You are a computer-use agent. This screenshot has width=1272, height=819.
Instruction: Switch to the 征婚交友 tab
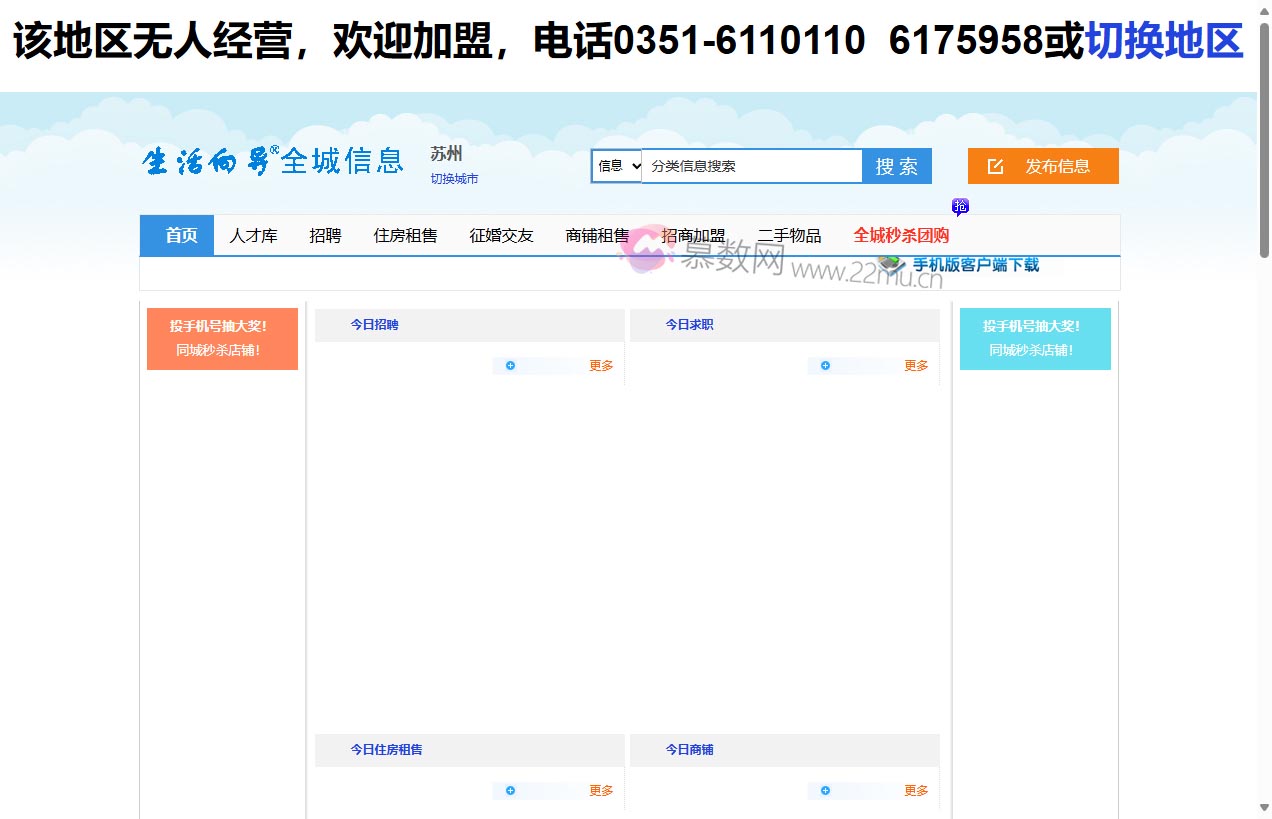click(501, 235)
